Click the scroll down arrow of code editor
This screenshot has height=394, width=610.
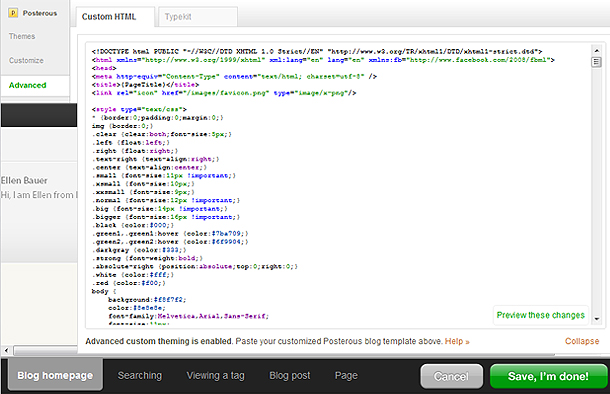[596, 319]
